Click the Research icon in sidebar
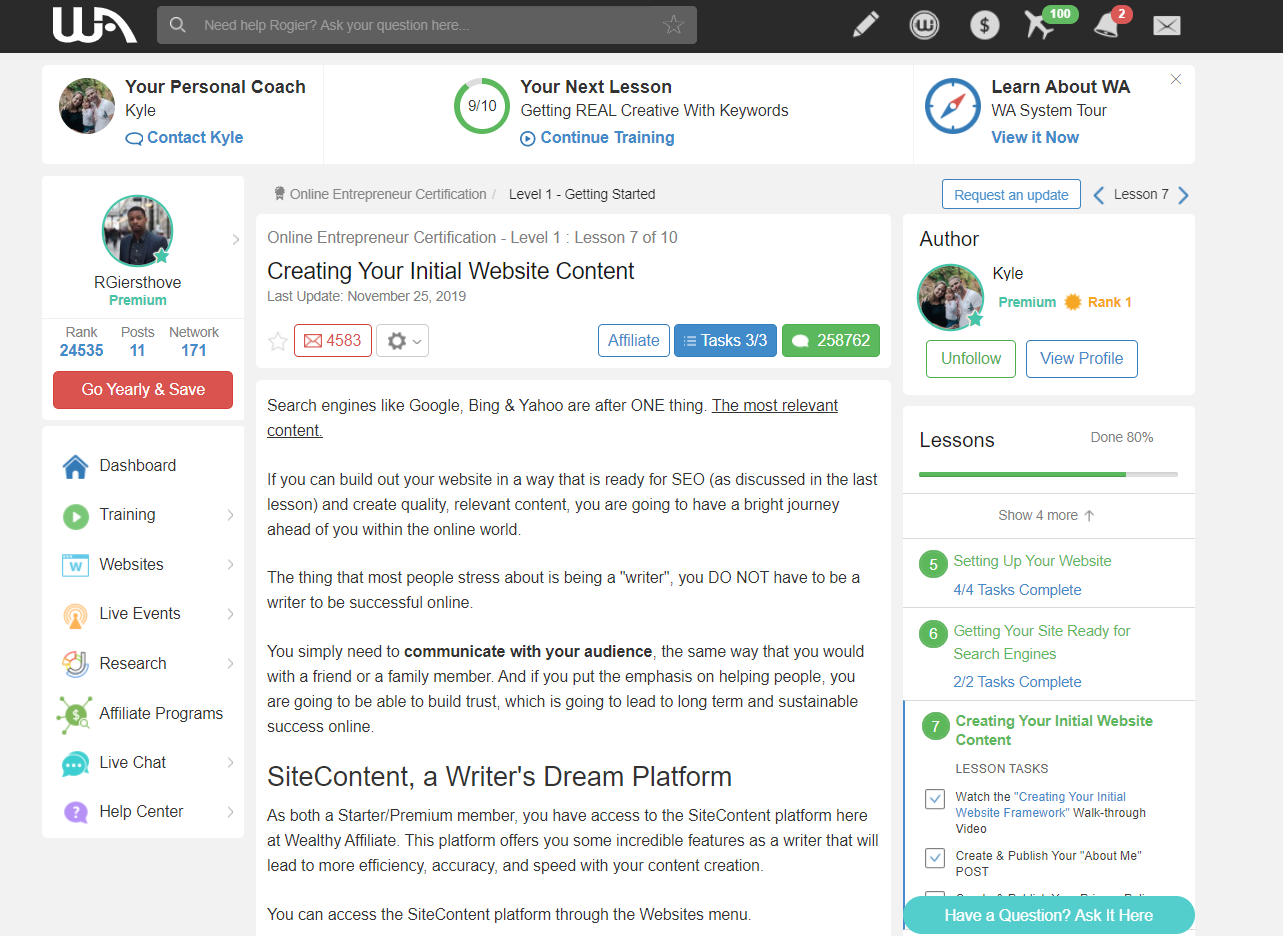1283x936 pixels. [75, 664]
